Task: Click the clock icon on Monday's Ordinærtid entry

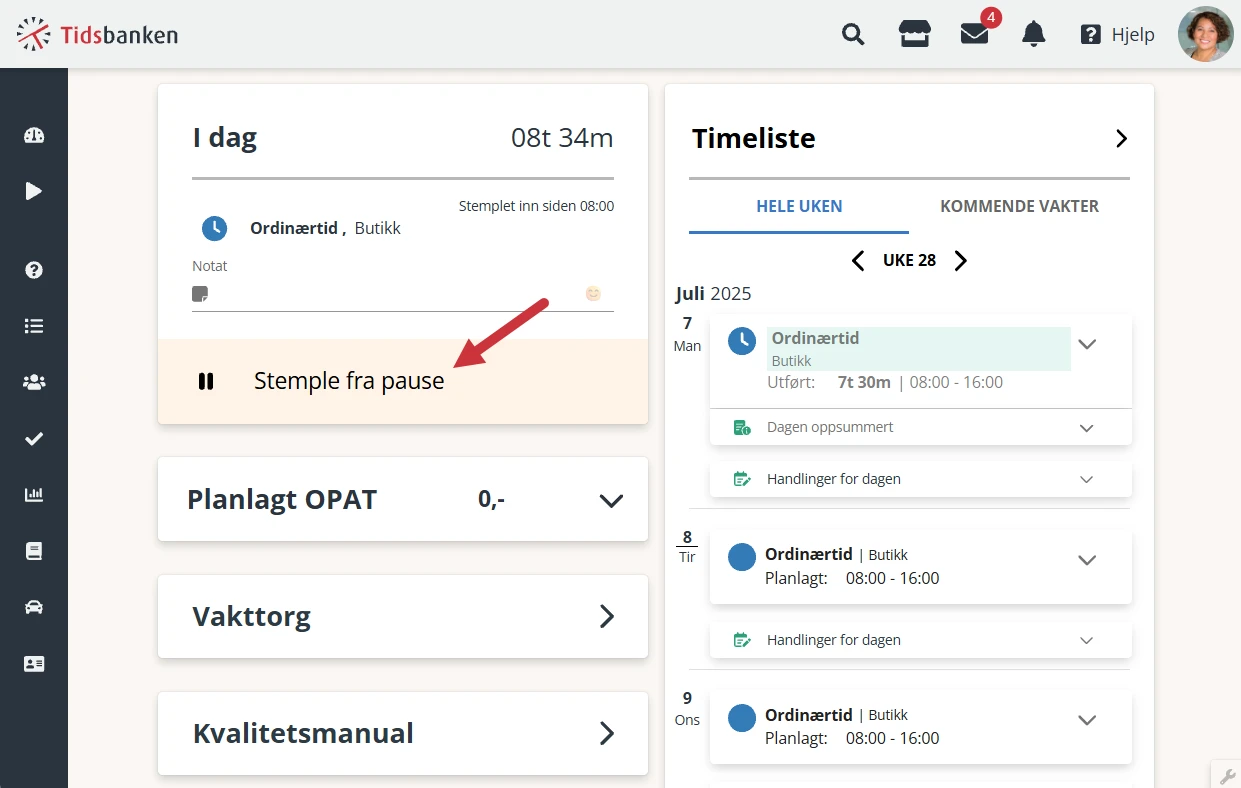Action: 741,341
